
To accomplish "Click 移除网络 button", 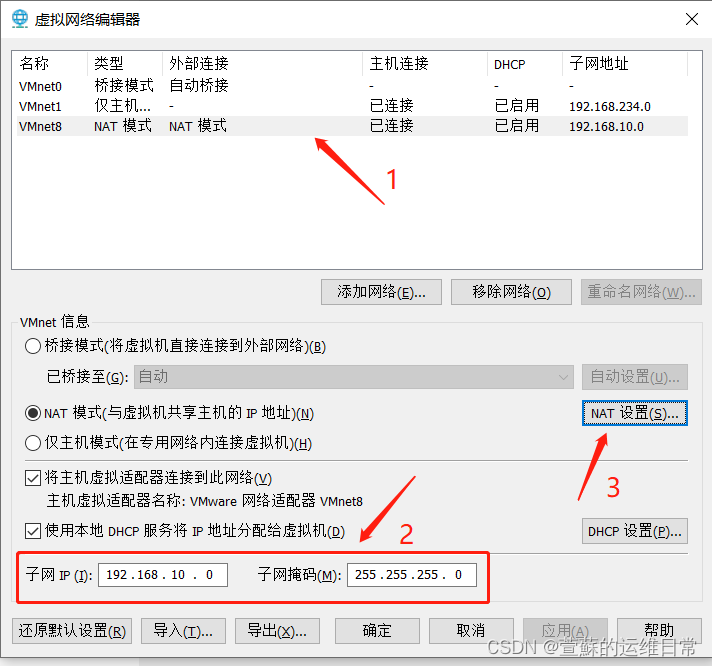I will pyautogui.click(x=511, y=292).
